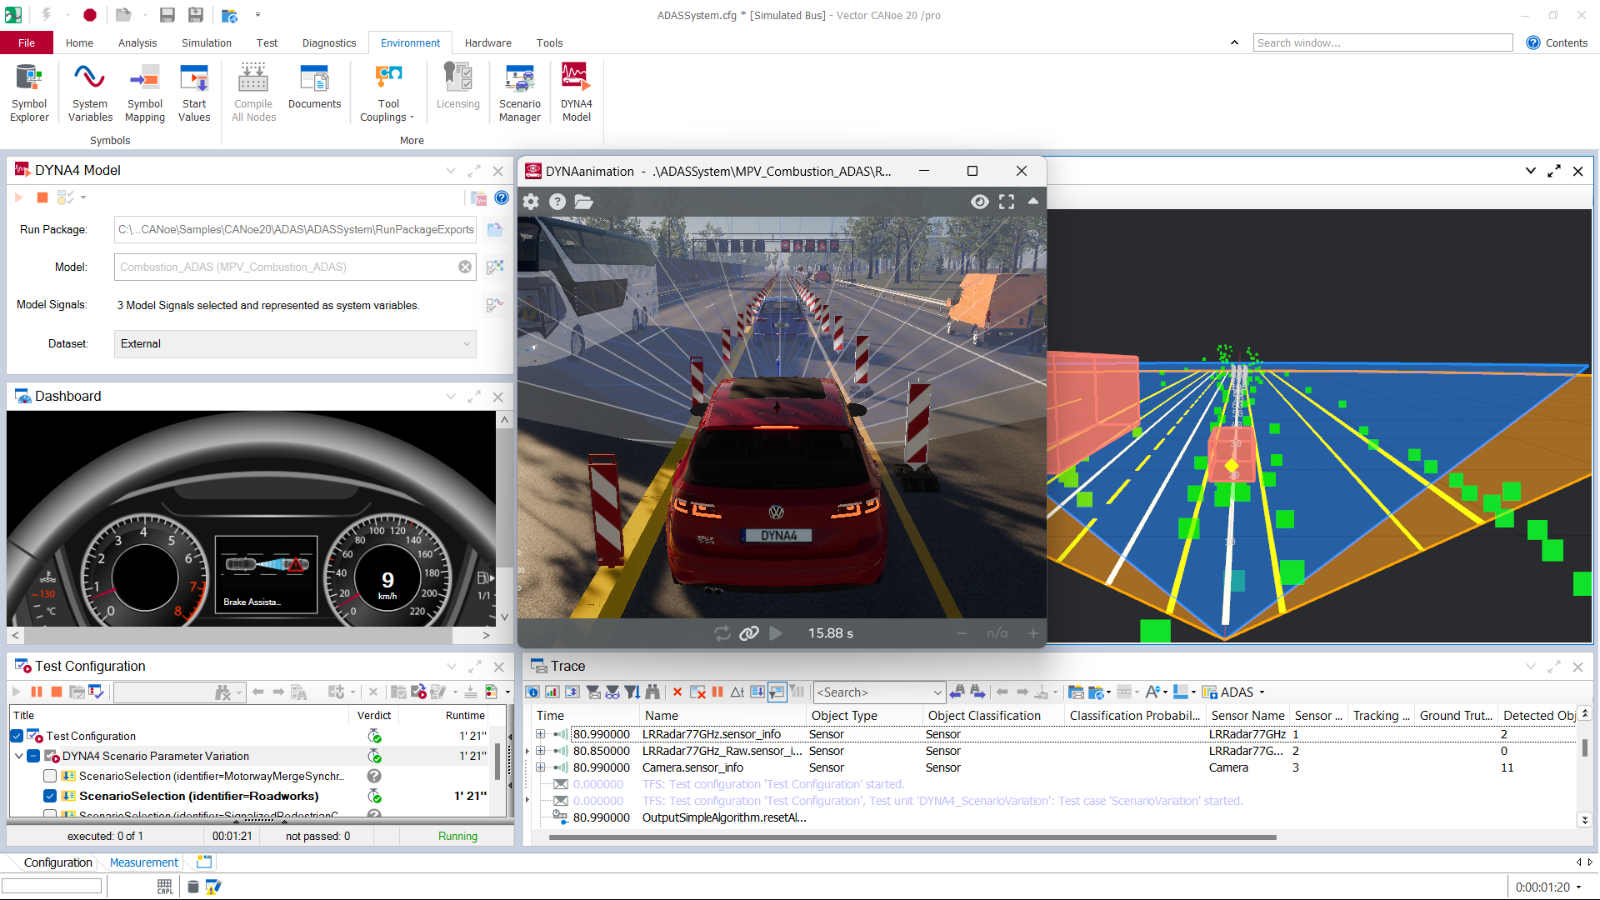Collapse the ribbon with the up chevron
Screen dimensions: 1600x900
pos(1234,43)
